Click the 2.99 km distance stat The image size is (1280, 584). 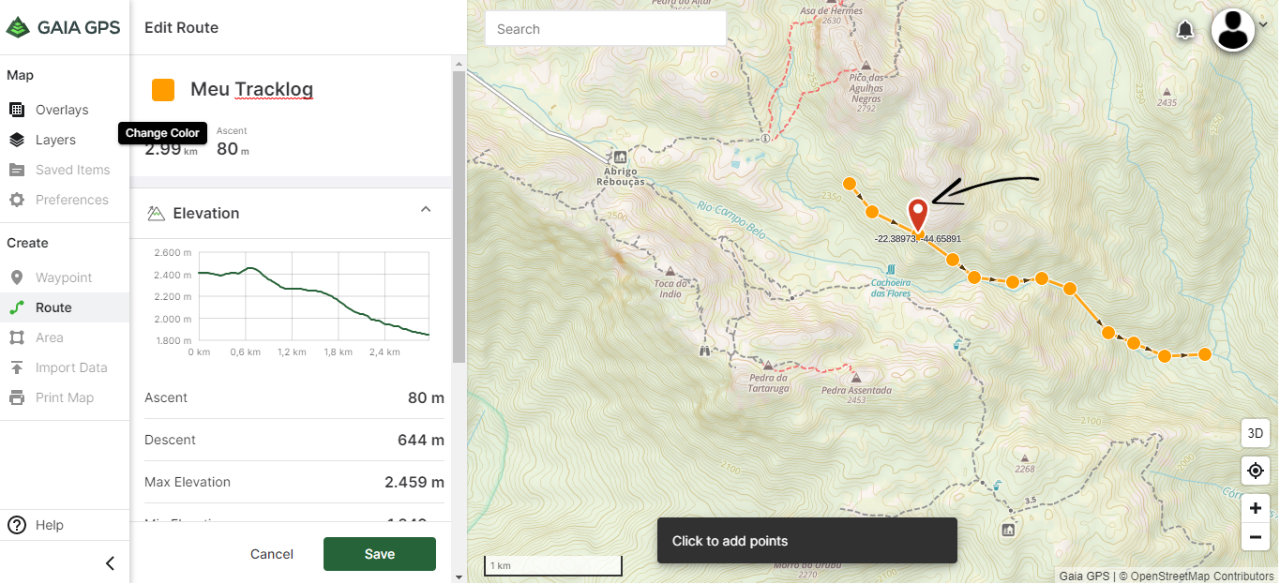click(x=171, y=149)
